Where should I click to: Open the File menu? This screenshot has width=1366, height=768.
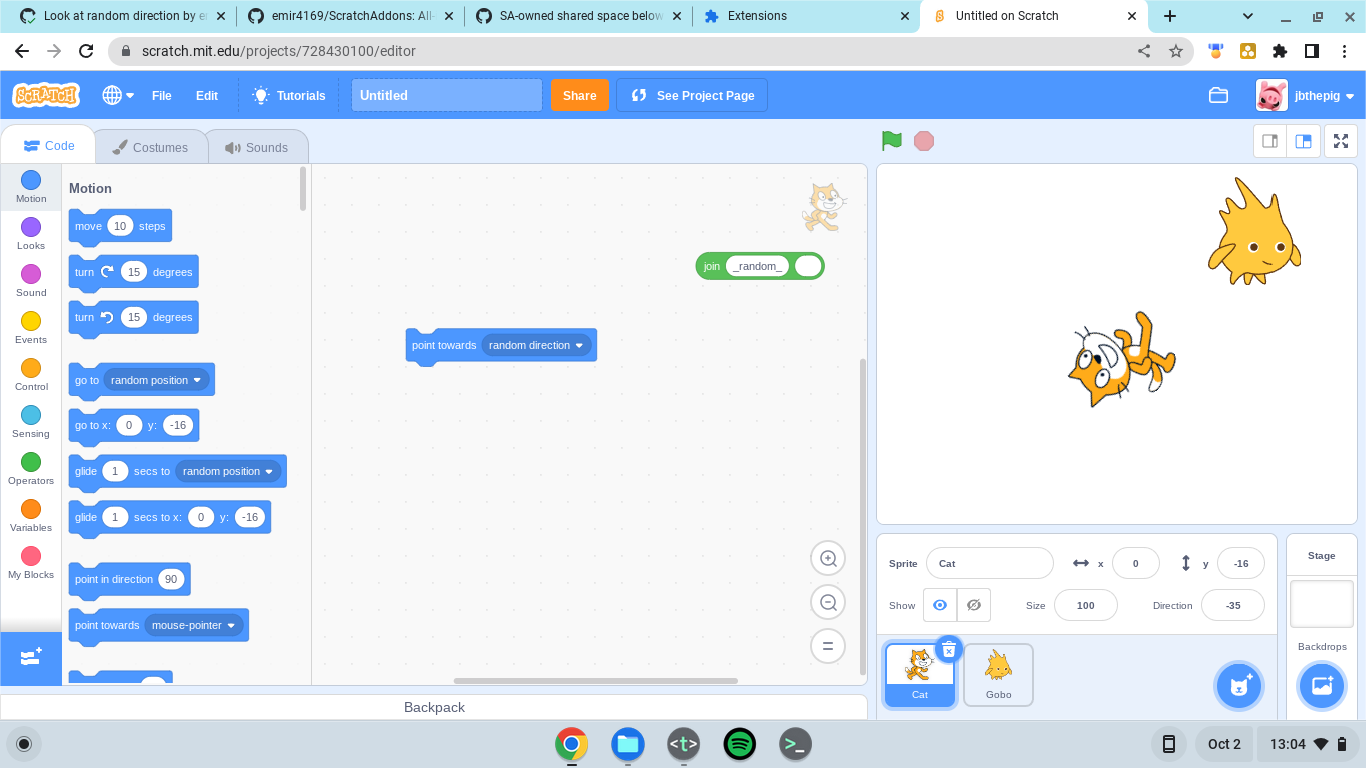[161, 95]
